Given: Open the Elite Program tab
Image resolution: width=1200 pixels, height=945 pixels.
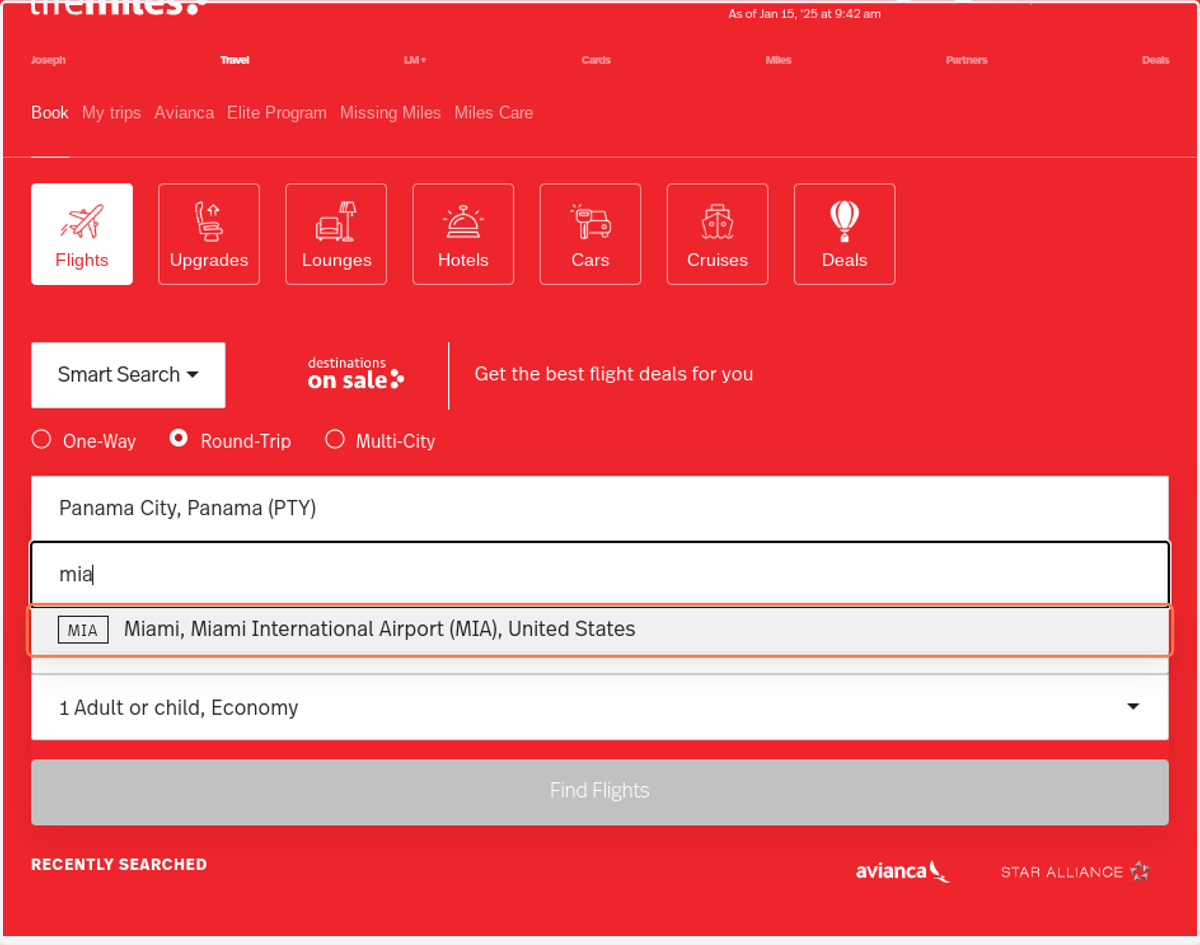Looking at the screenshot, I should [x=277, y=113].
